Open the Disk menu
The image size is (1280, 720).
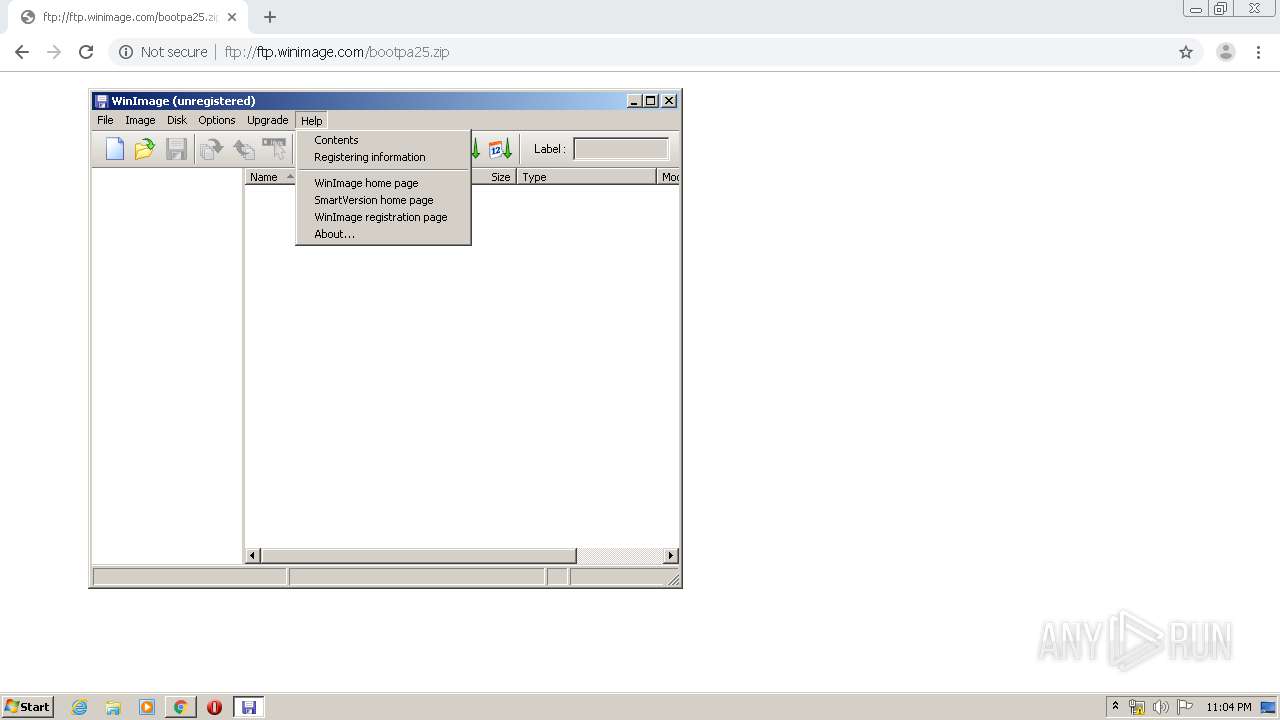(x=177, y=120)
